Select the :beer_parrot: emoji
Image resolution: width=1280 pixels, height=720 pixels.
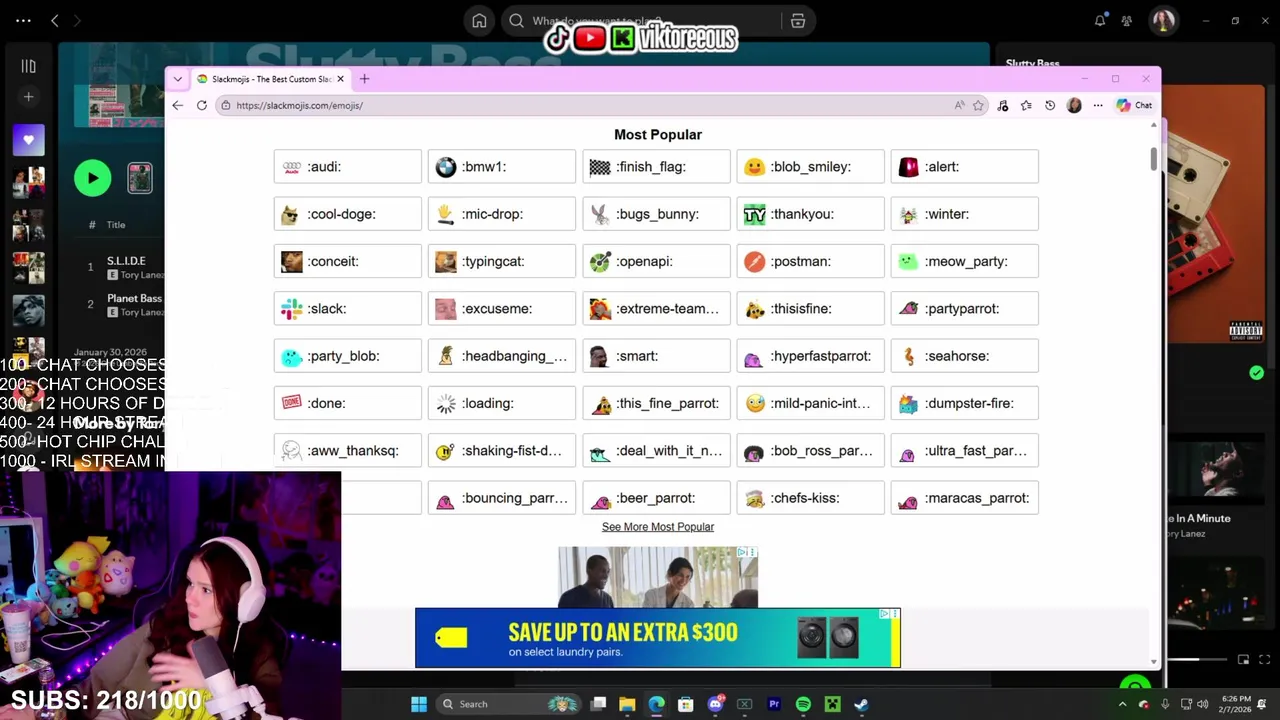tap(656, 498)
